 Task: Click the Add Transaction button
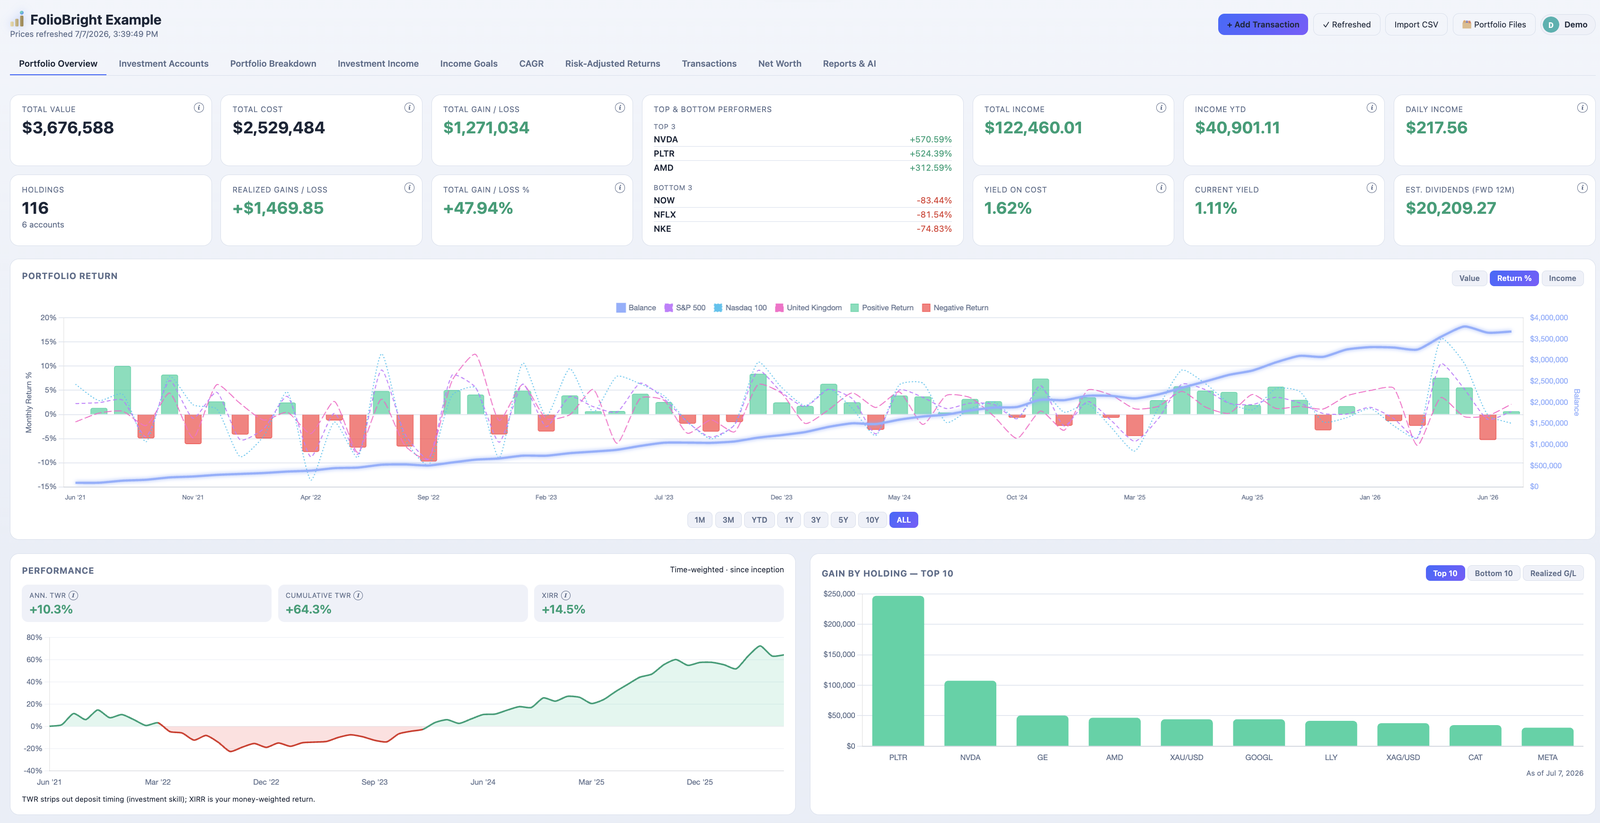pos(1263,24)
